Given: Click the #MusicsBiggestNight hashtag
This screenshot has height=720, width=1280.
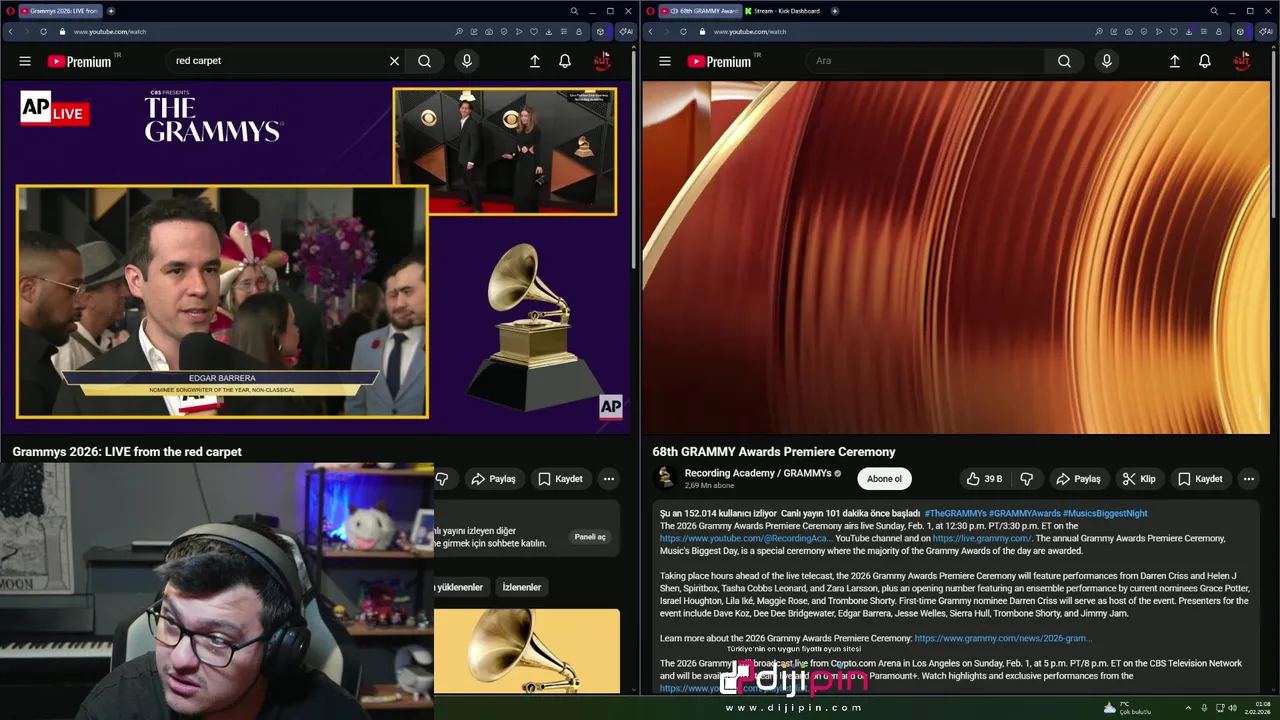Looking at the screenshot, I should pyautogui.click(x=1105, y=513).
